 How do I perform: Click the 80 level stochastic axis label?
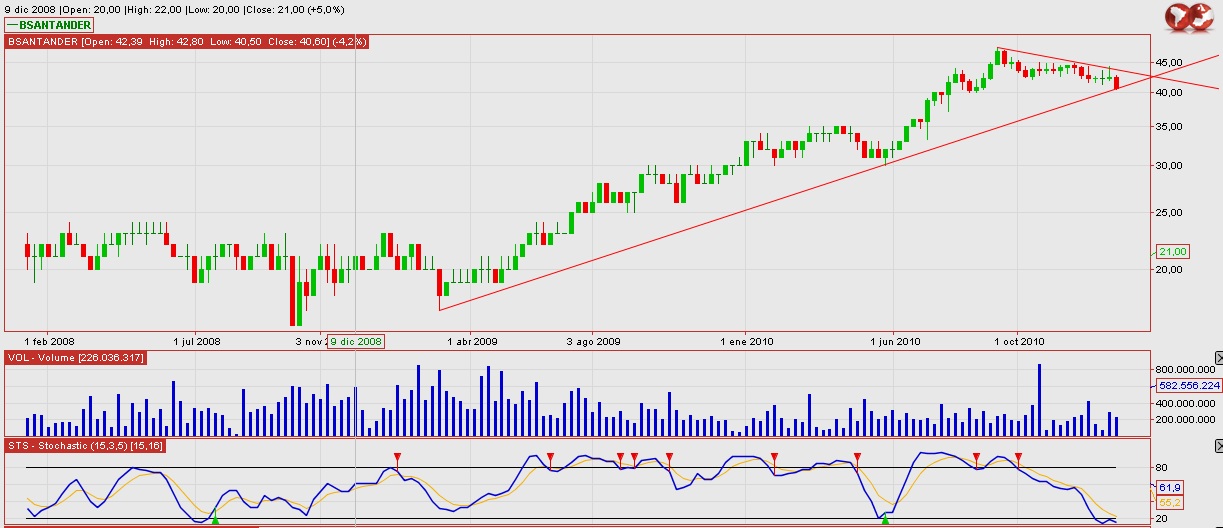point(1161,468)
